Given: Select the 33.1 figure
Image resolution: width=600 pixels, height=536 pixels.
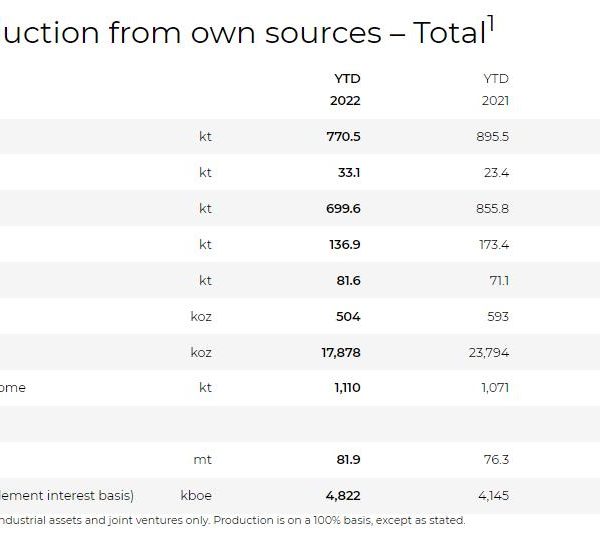Looking at the screenshot, I should click(349, 172).
